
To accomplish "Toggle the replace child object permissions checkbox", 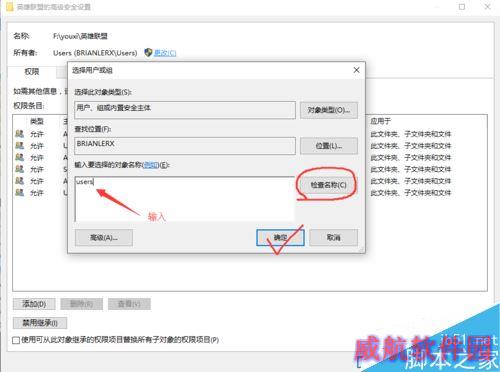I will pyautogui.click(x=16, y=340).
